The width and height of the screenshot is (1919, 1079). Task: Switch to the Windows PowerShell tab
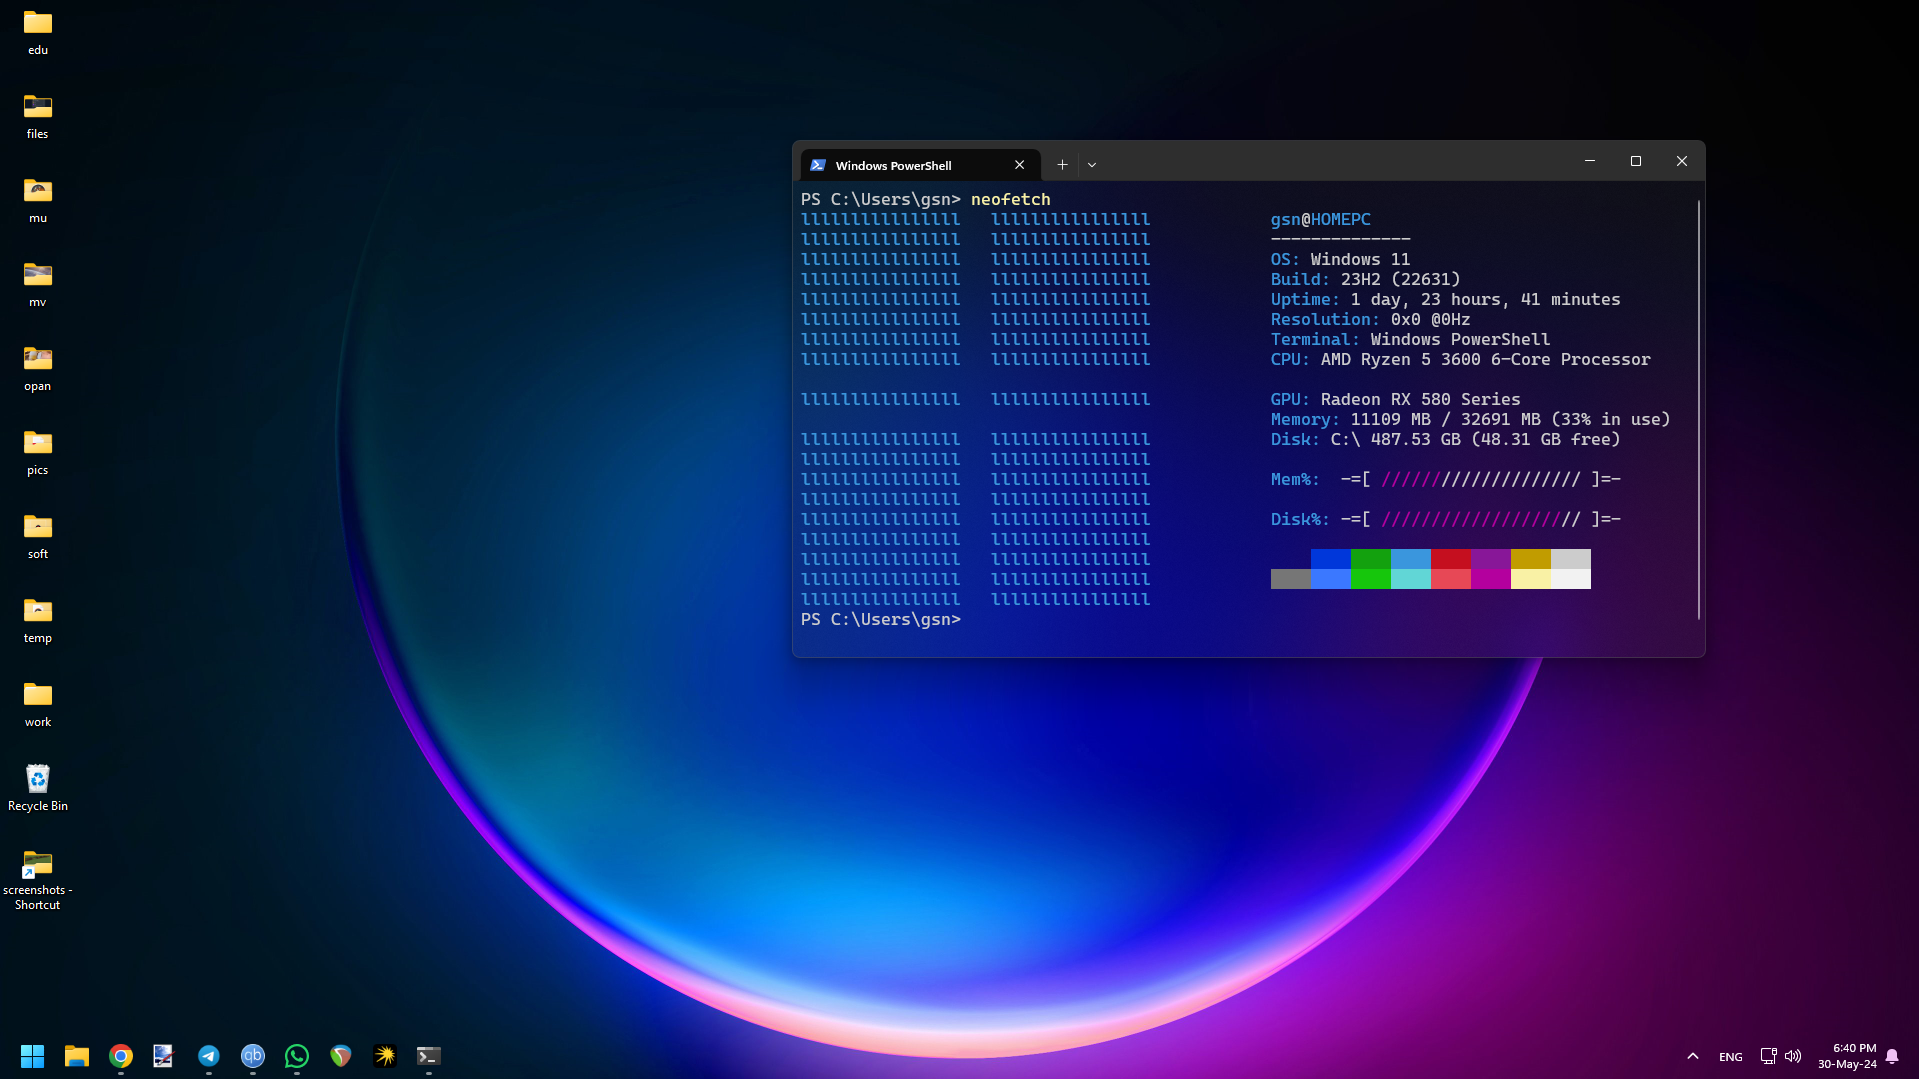[920, 165]
